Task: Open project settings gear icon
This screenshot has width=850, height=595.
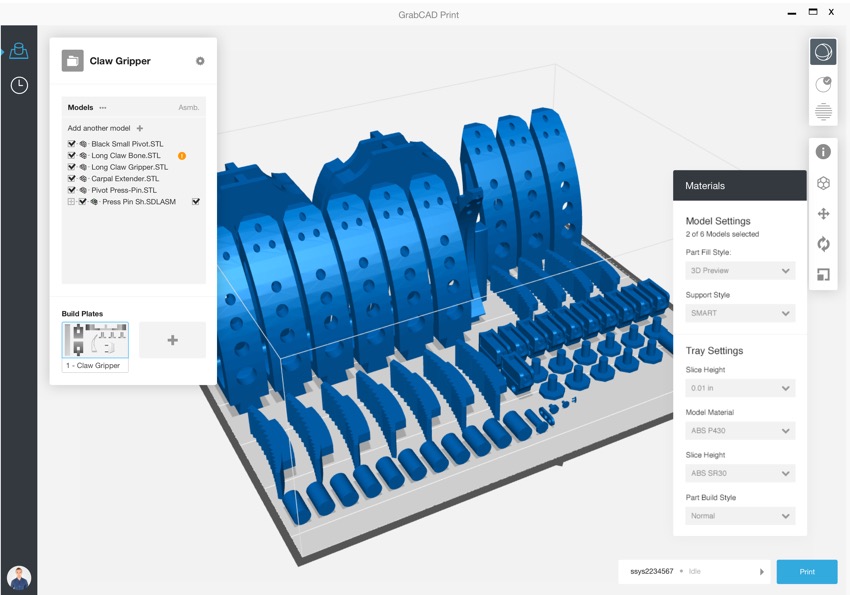Action: click(x=200, y=61)
